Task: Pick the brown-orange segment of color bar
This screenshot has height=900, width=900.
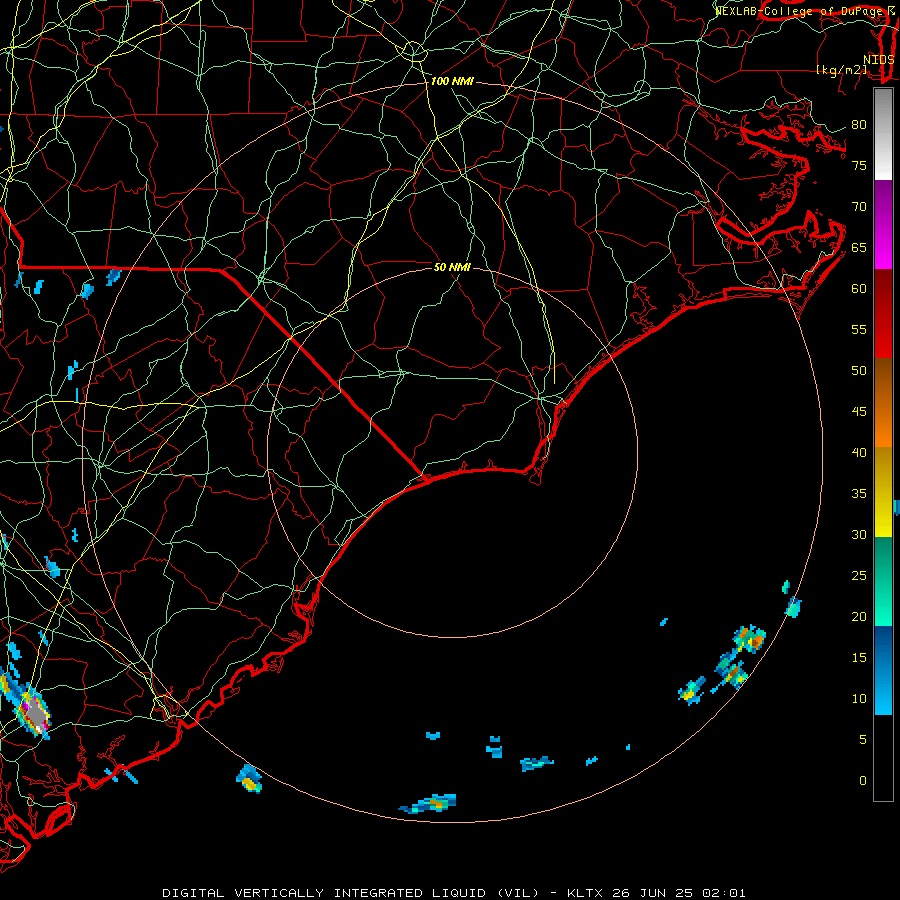Action: 883,403
